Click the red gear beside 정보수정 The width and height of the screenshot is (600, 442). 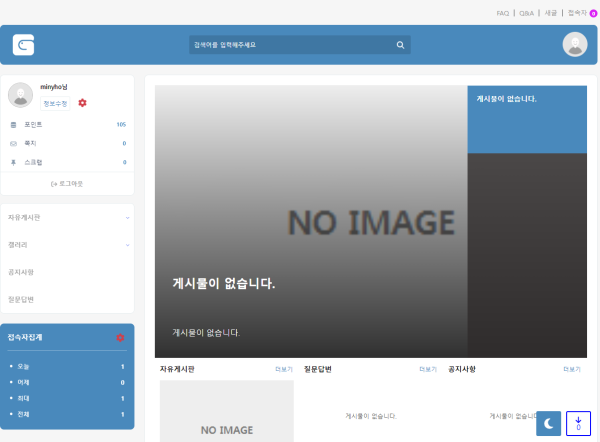coord(82,103)
